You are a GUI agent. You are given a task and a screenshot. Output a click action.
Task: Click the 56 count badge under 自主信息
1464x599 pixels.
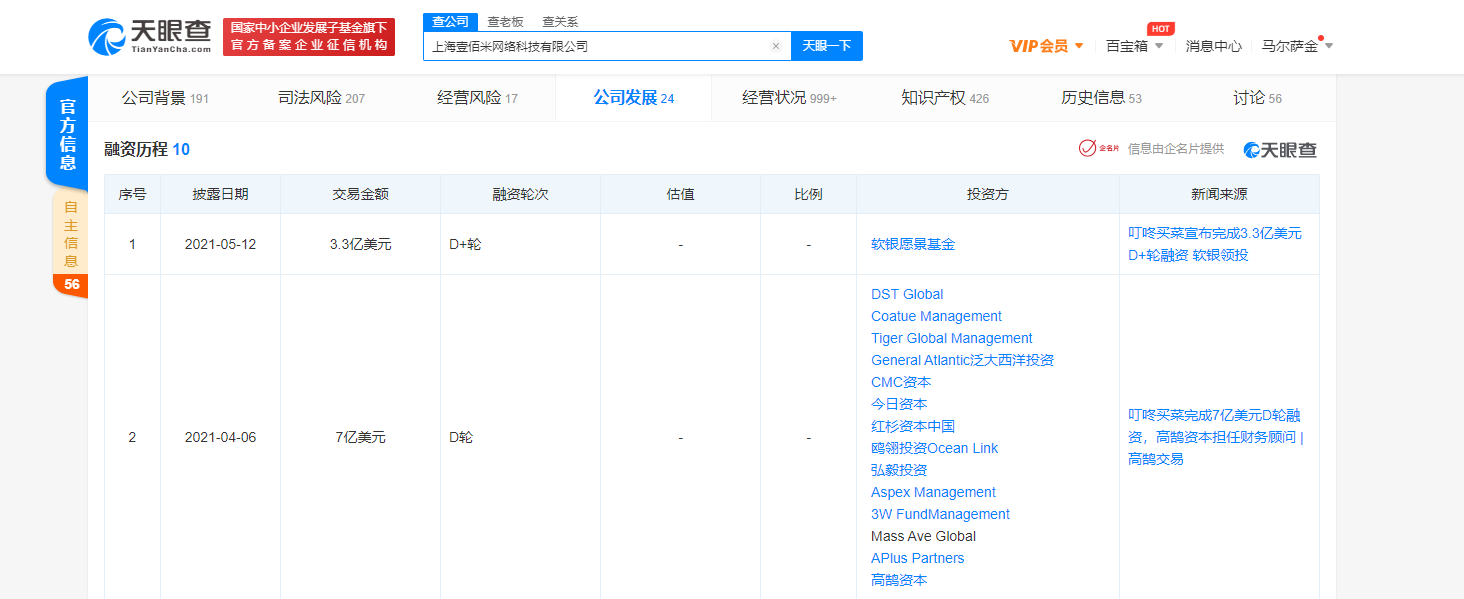tap(71, 285)
